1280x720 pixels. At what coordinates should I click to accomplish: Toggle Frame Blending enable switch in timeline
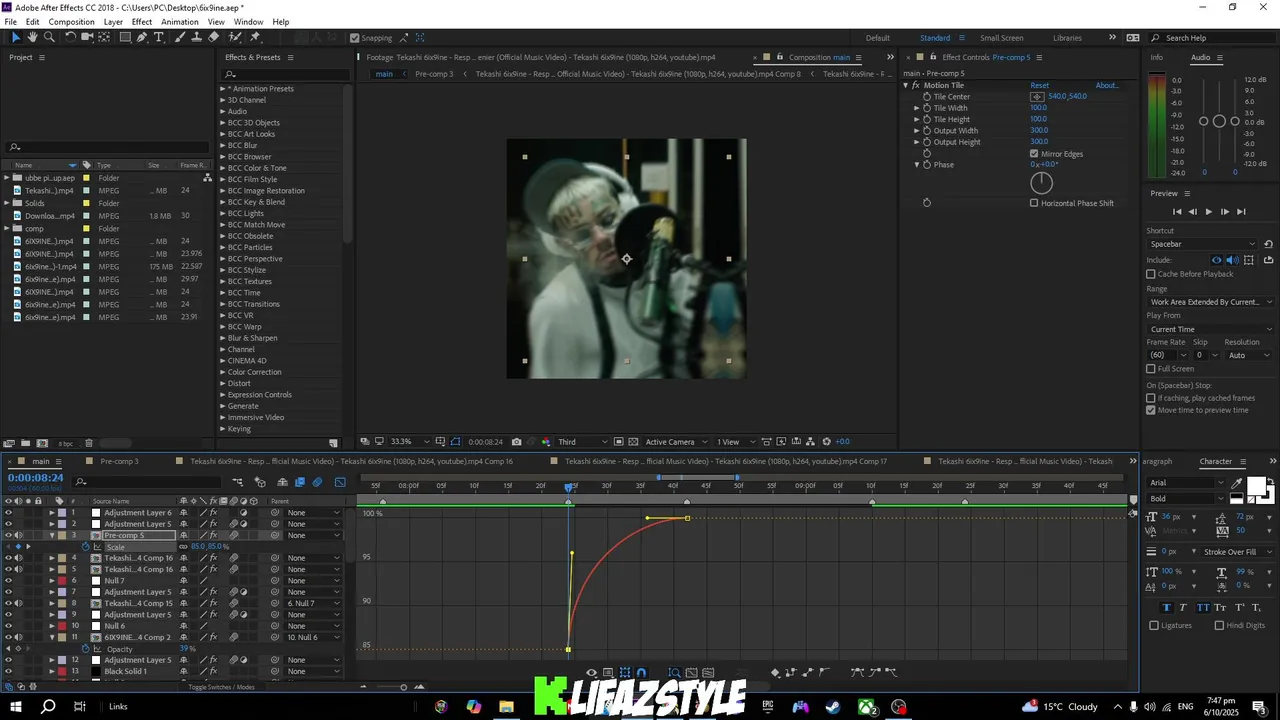coord(299,482)
